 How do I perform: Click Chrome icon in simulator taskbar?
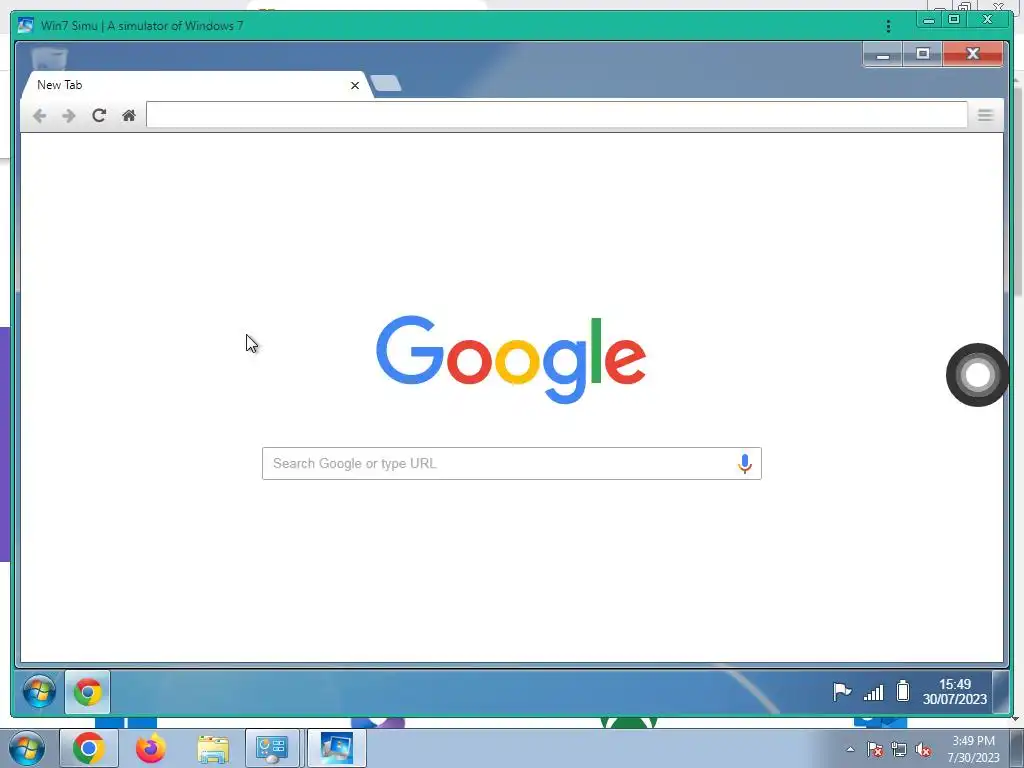pos(88,692)
